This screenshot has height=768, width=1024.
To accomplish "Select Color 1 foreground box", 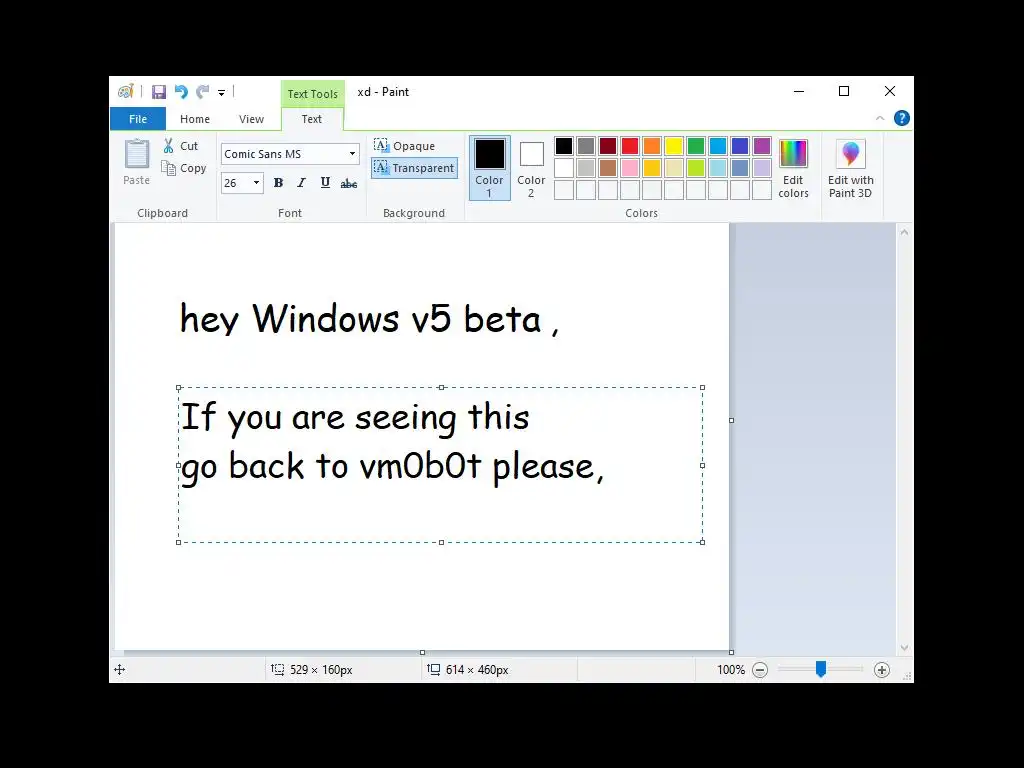I will point(490,168).
